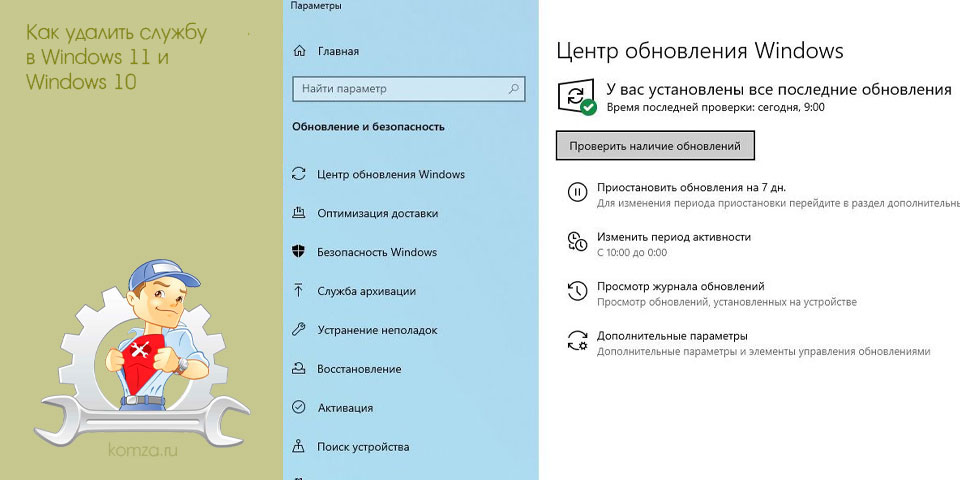
Task: Click the active hours clock icon
Action: (577, 241)
